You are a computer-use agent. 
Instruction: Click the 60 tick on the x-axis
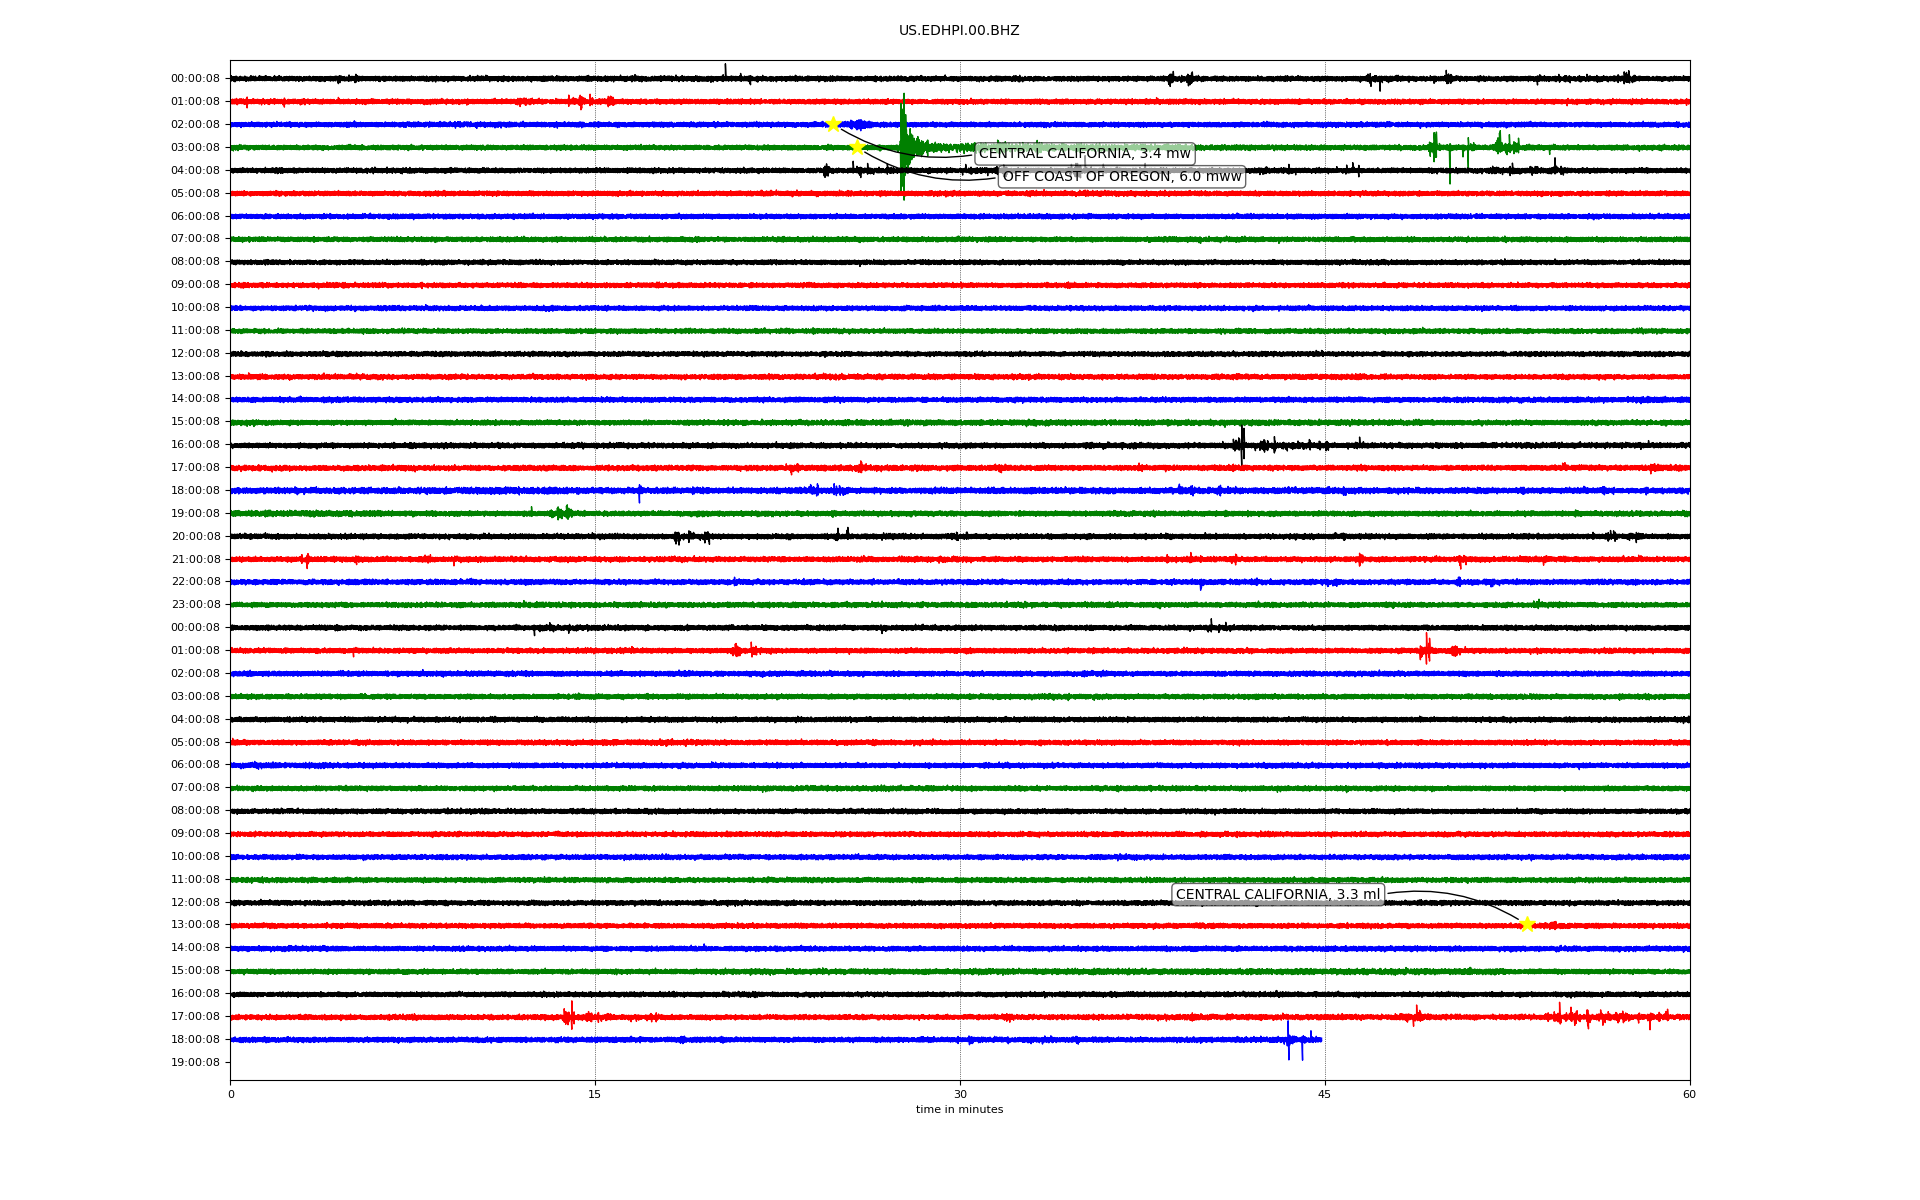1689,1094
